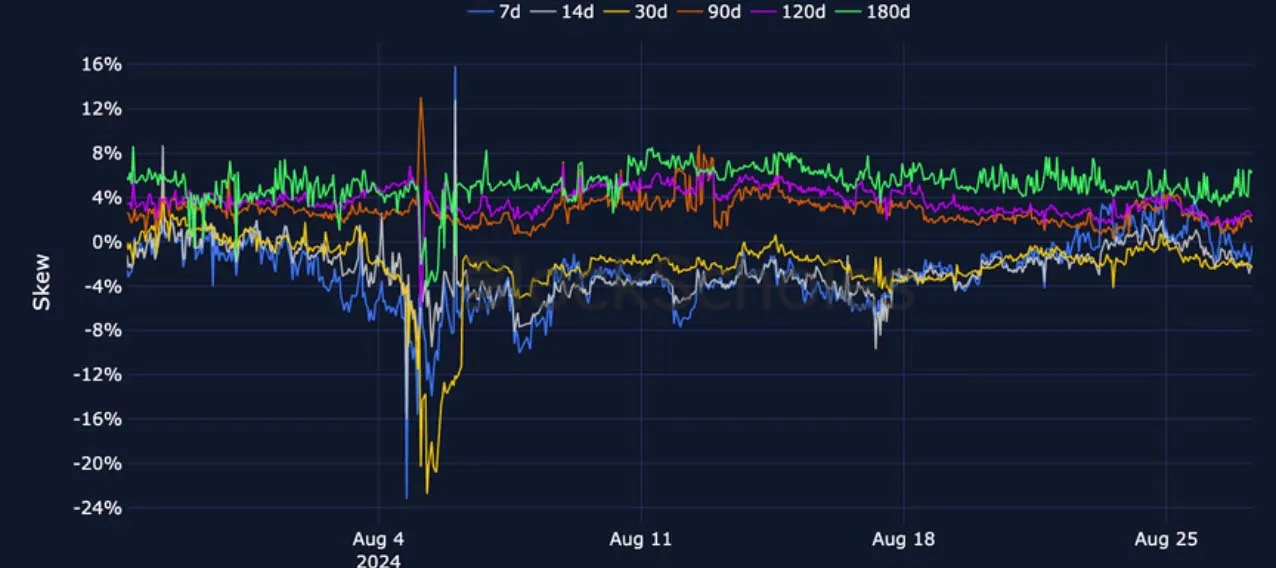
Task: Click the -8% y-axis tick label
Action: (x=104, y=330)
